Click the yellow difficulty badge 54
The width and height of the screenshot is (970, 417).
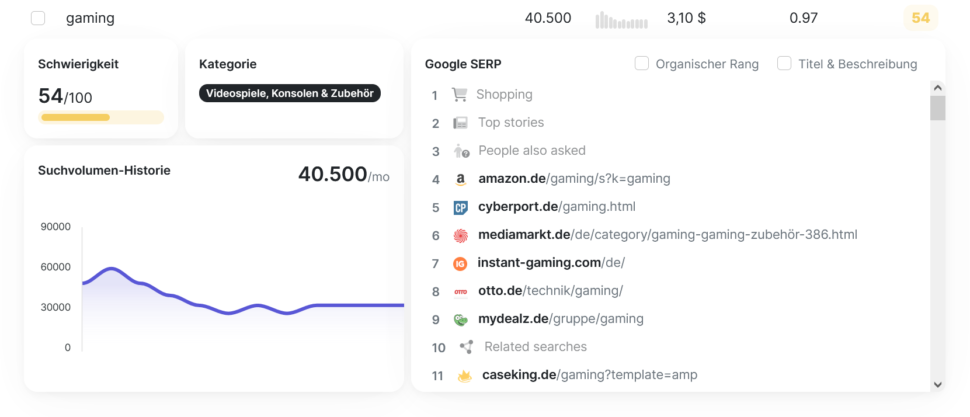(921, 18)
